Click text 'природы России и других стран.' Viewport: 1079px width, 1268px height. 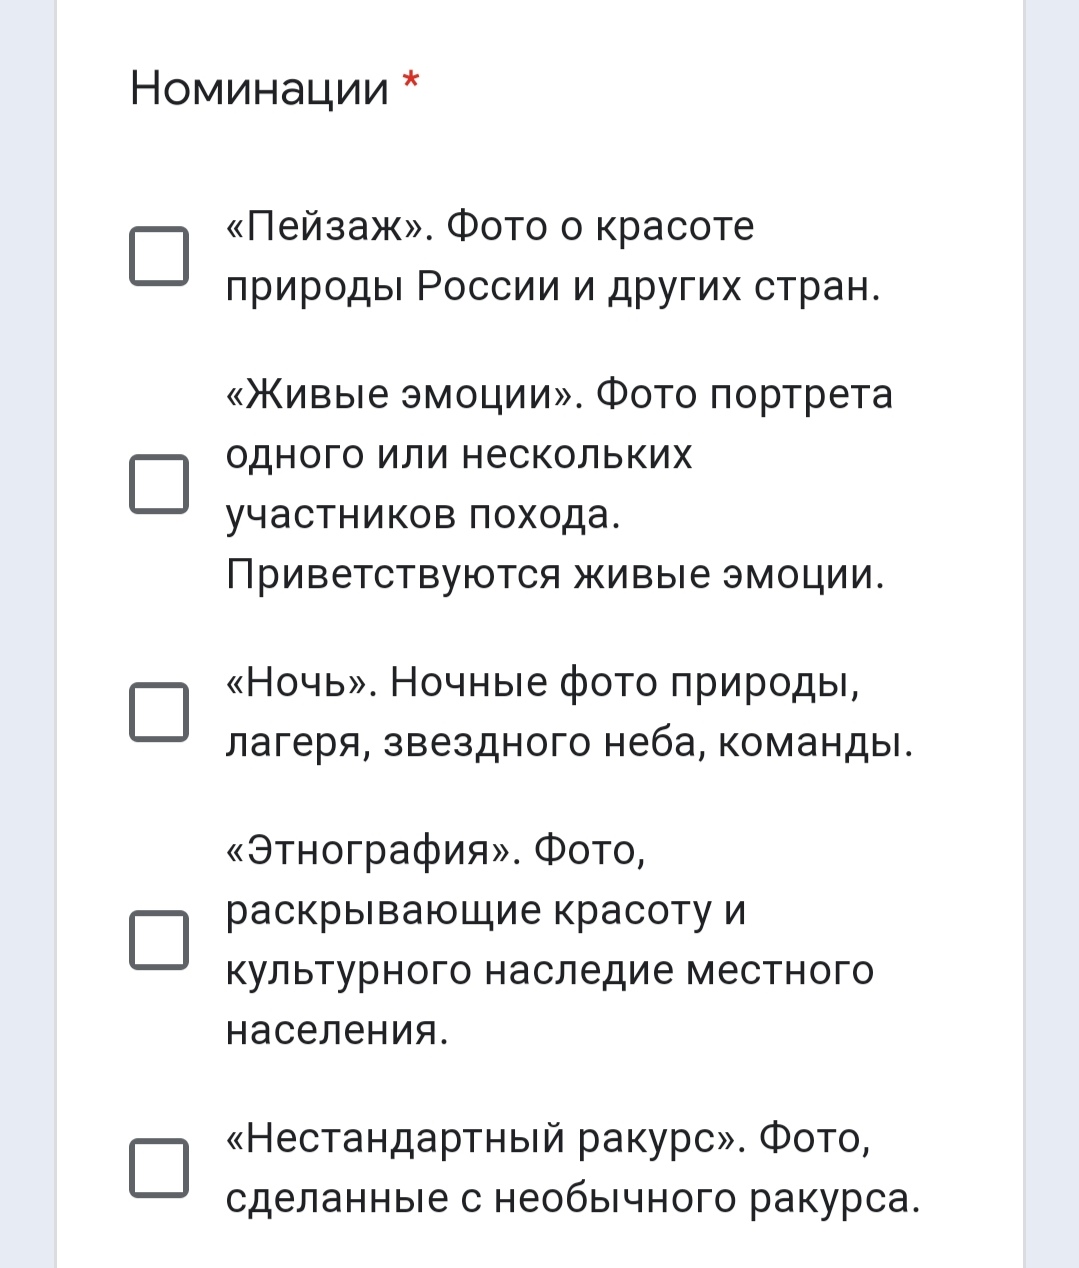(553, 287)
